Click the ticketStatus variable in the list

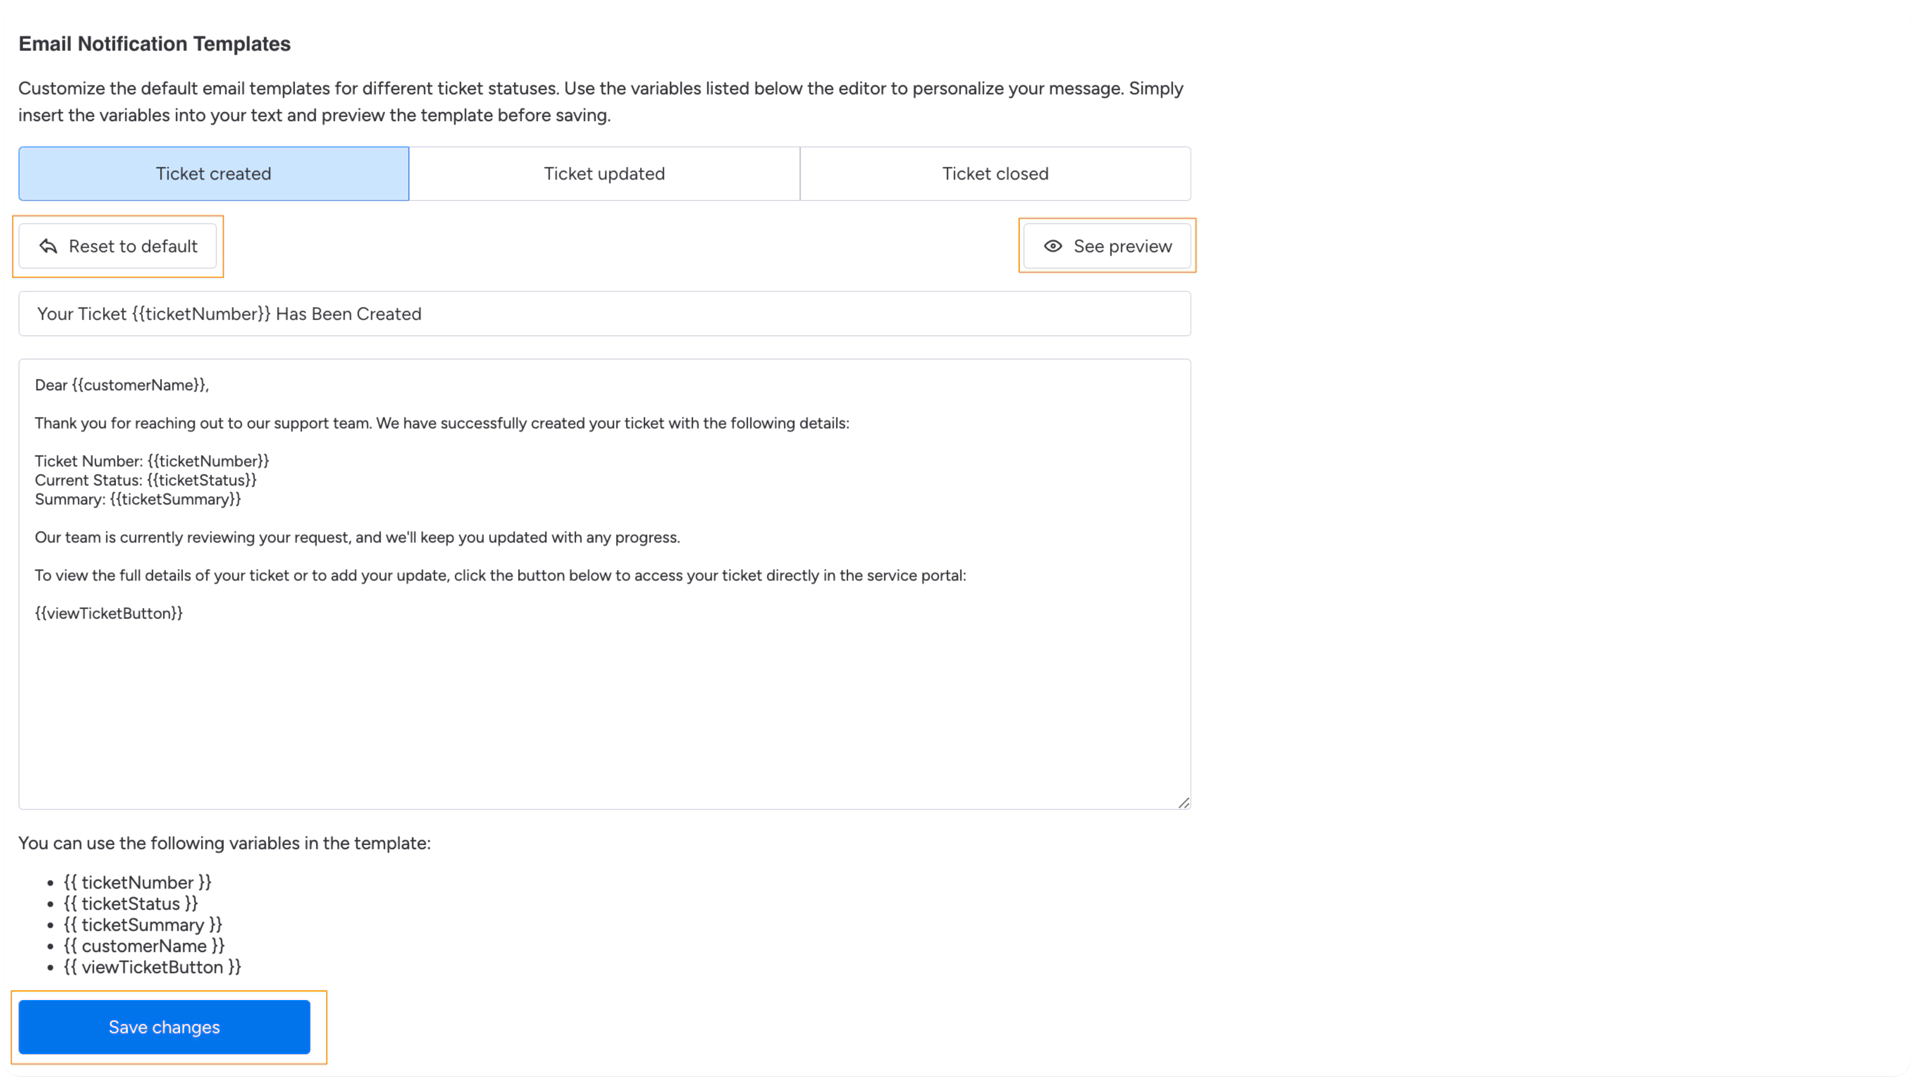point(131,904)
